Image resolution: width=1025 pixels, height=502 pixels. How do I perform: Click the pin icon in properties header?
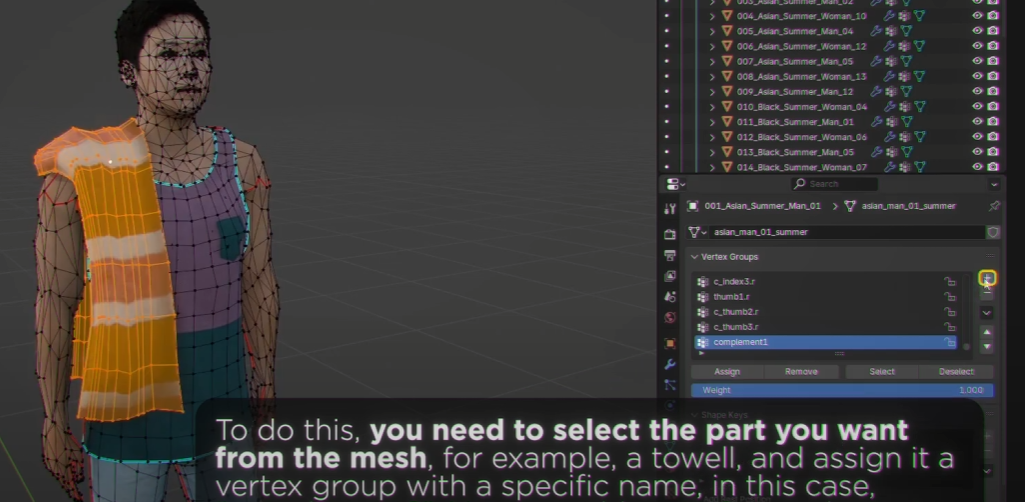[993, 206]
